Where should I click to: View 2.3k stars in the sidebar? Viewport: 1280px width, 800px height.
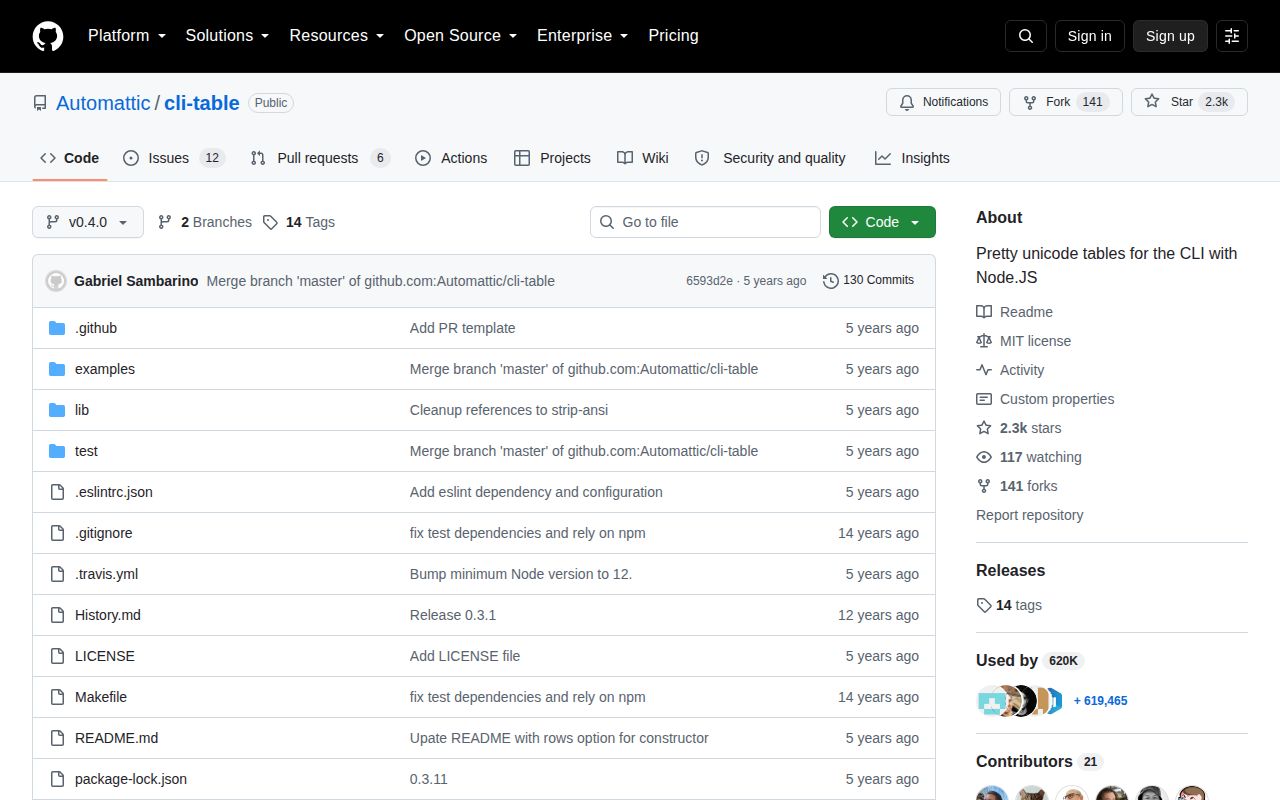coord(1019,428)
